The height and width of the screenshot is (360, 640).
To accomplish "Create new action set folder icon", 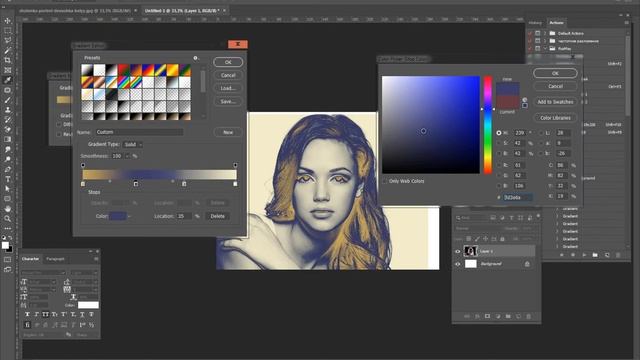I will [595, 255].
